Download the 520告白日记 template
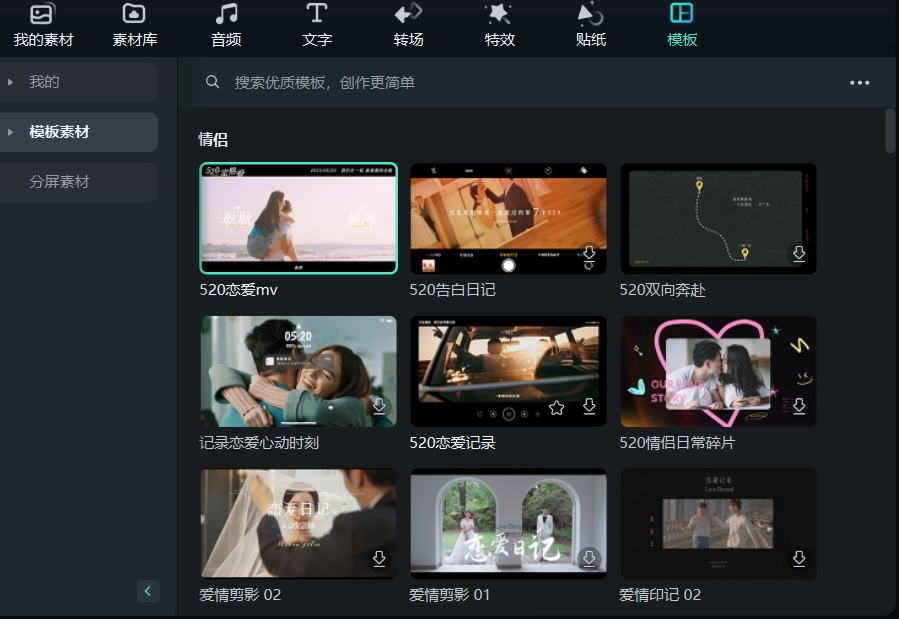The width and height of the screenshot is (899, 619). [589, 254]
